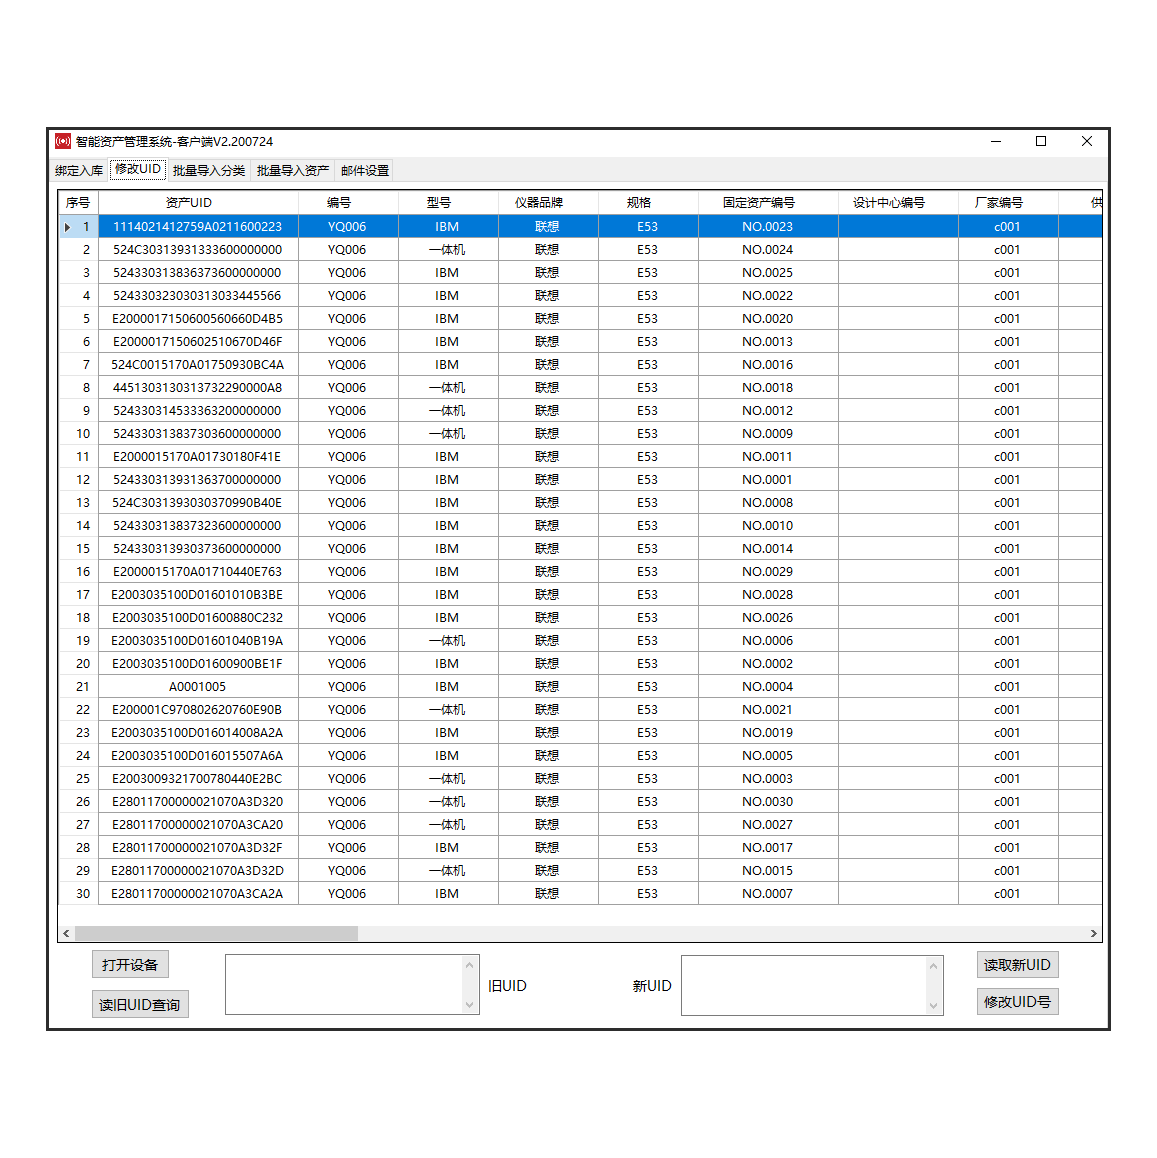Click the 读取新UID button
Viewport: 1157px width, 1158px height.
1017,965
